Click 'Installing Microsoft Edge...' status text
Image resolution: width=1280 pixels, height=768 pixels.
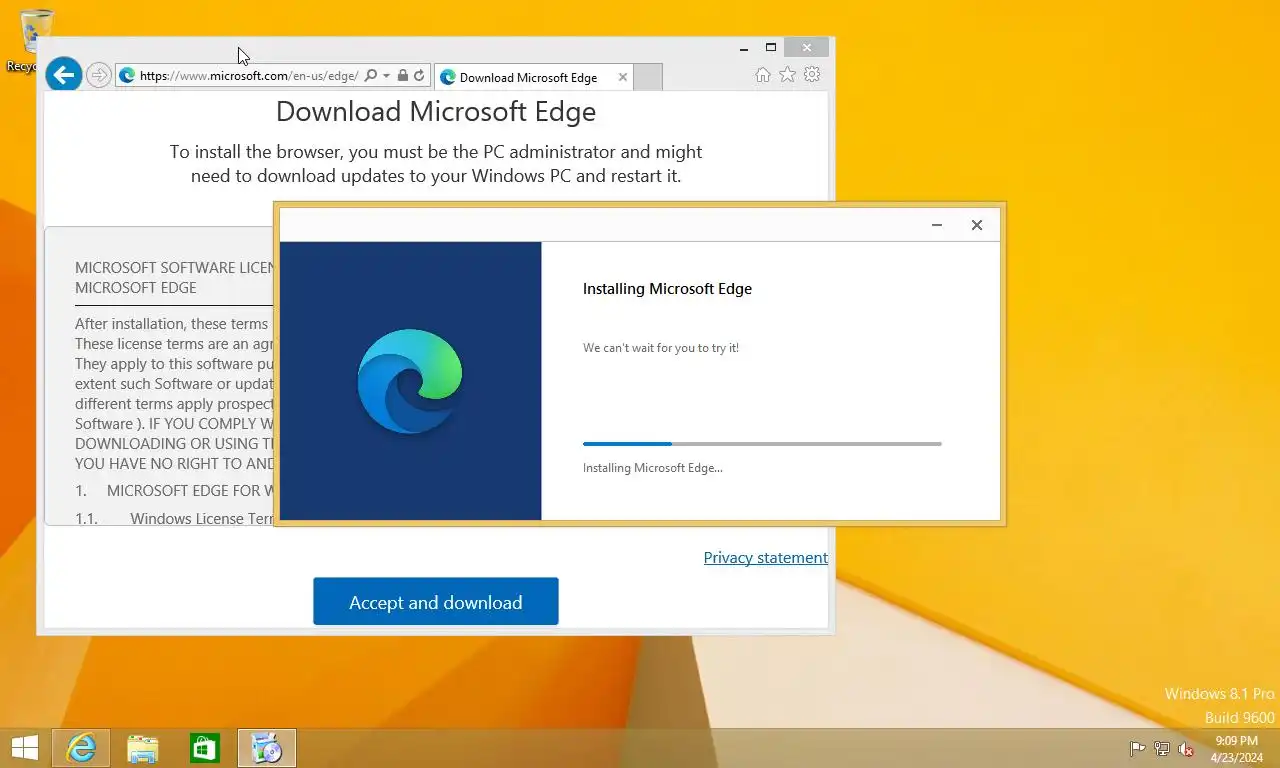652,468
